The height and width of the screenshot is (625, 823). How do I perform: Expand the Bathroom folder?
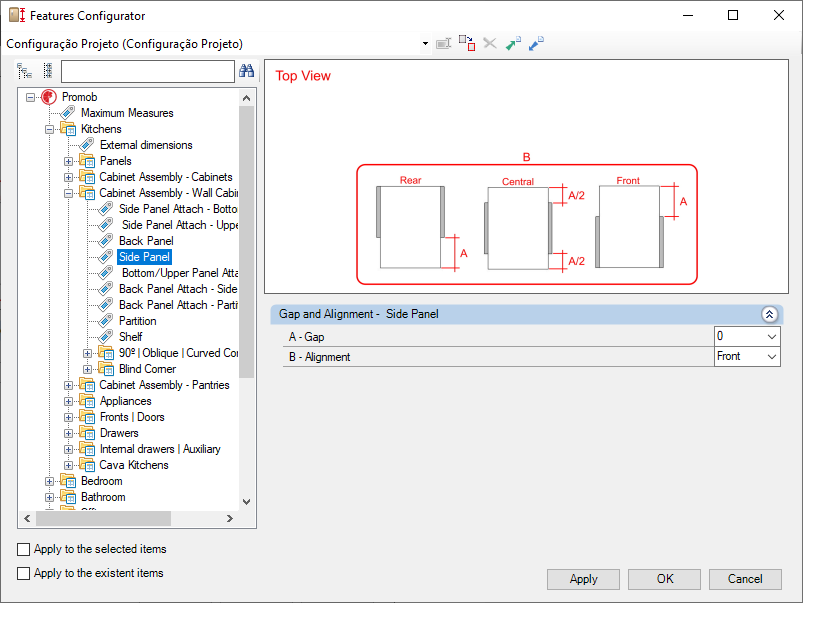(x=49, y=497)
